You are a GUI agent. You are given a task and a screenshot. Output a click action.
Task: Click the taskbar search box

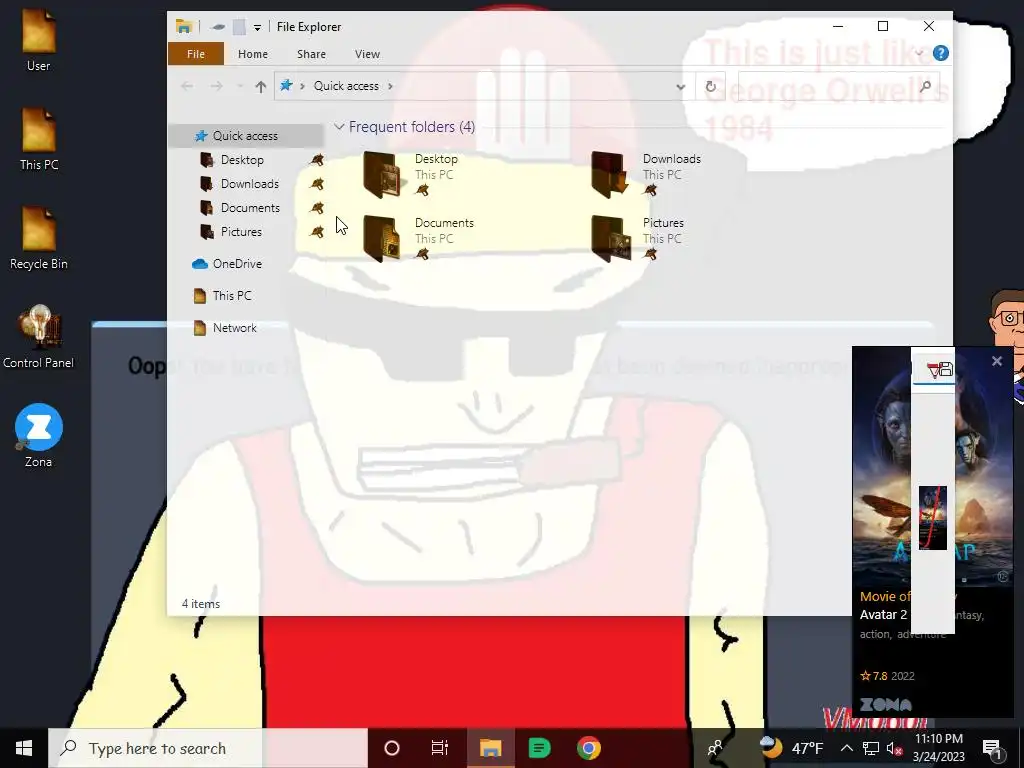click(x=208, y=748)
